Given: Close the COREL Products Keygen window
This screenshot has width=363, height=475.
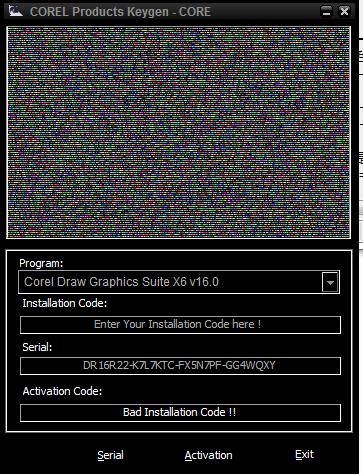Looking at the screenshot, I should 344,12.
